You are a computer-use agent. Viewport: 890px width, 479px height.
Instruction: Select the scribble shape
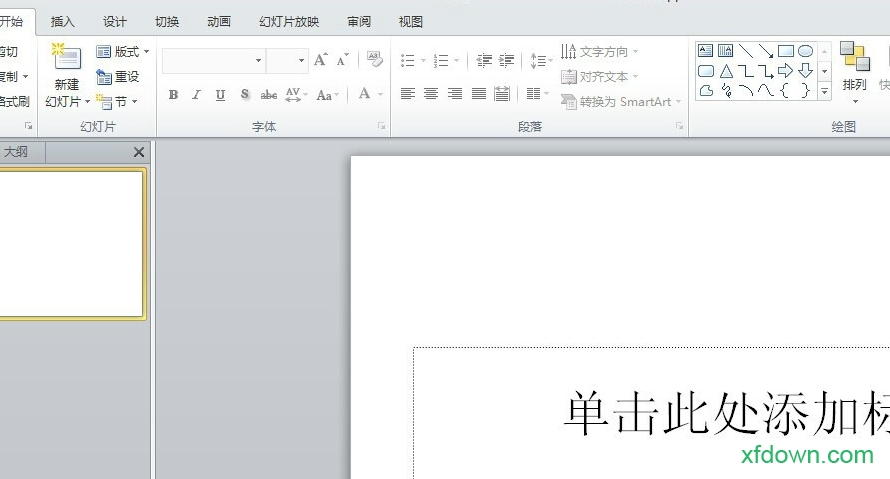pyautogui.click(x=727, y=90)
